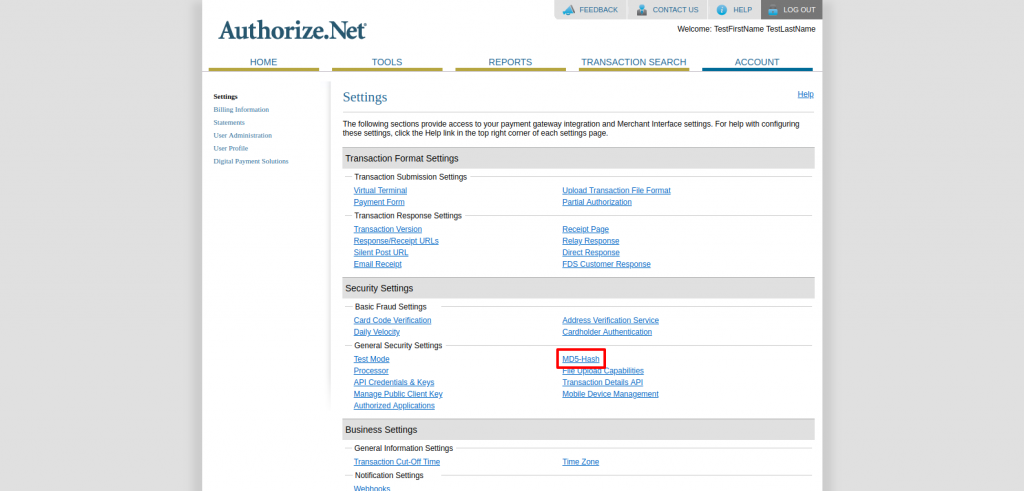
Task: Click the General Security Settings label
Action: [x=398, y=345]
